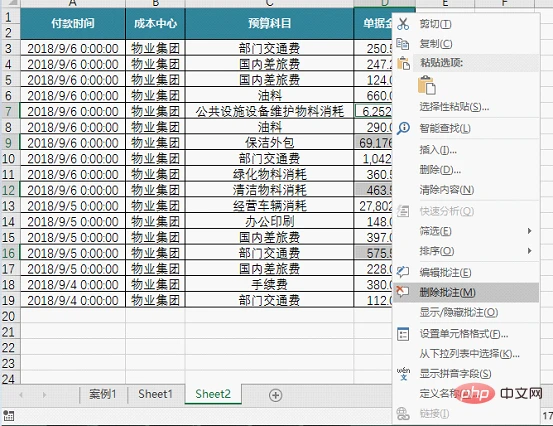Select 智能查找(L) menu entry

point(445,128)
